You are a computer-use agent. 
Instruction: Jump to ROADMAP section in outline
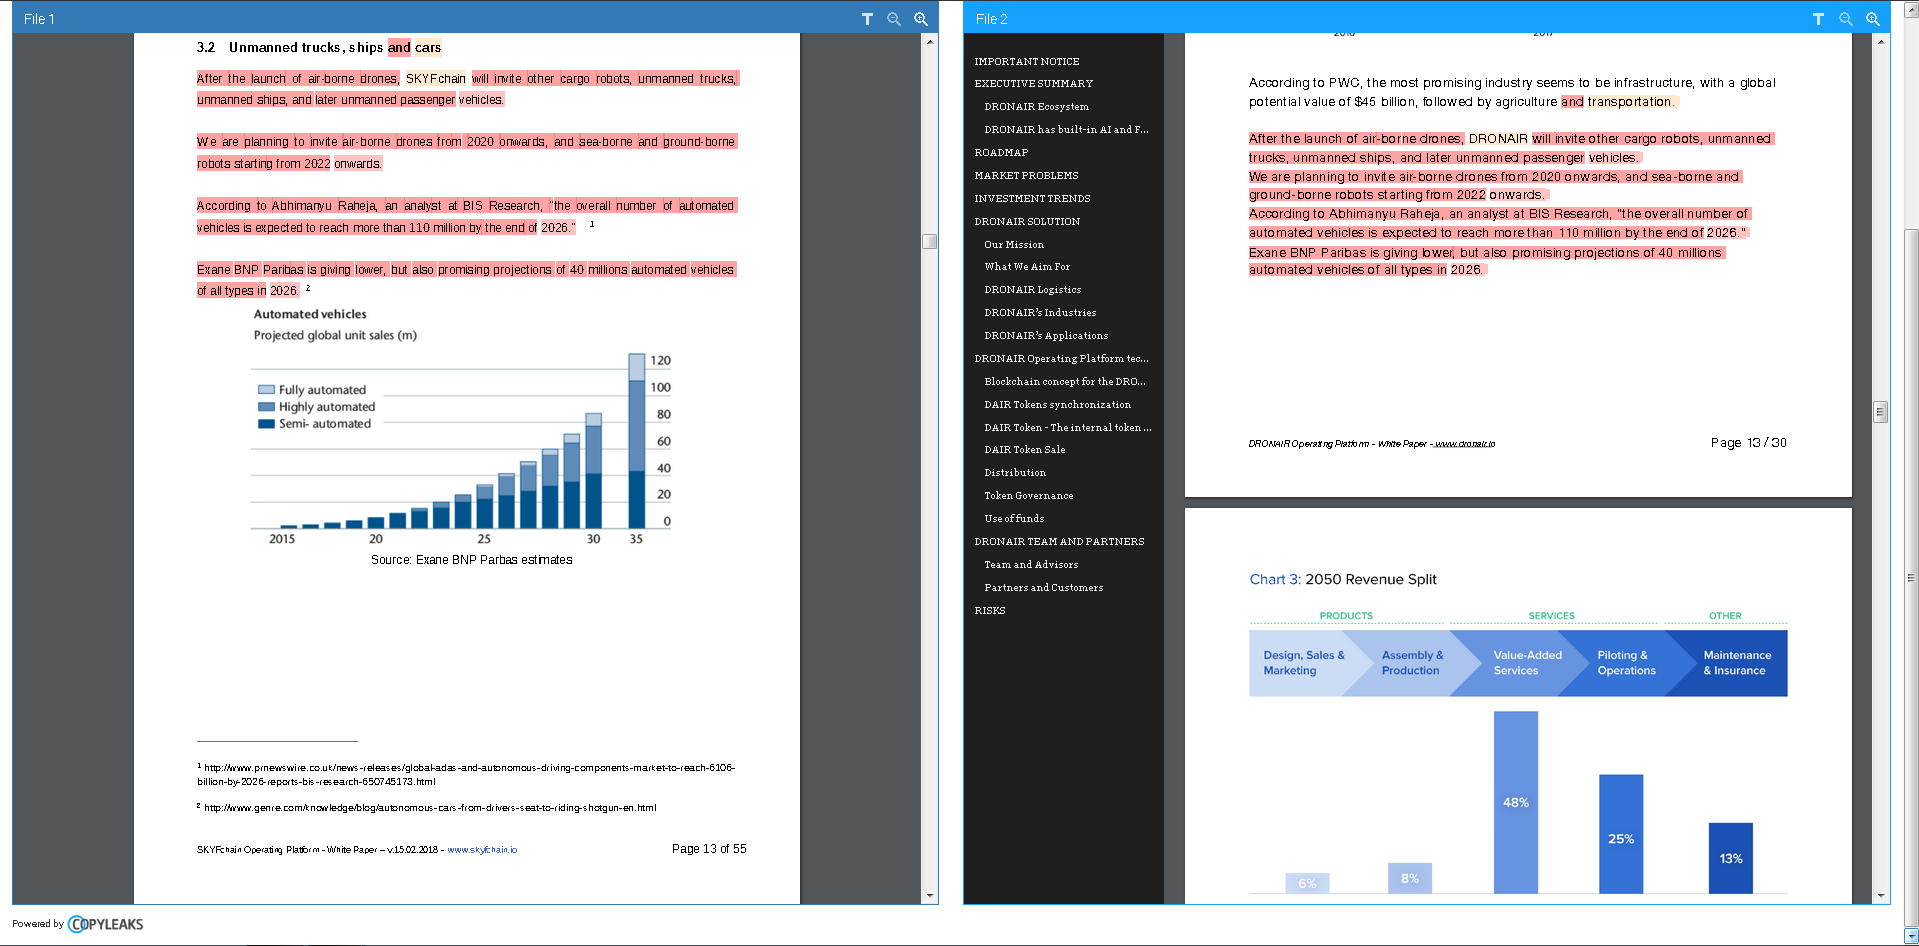pos(1001,153)
